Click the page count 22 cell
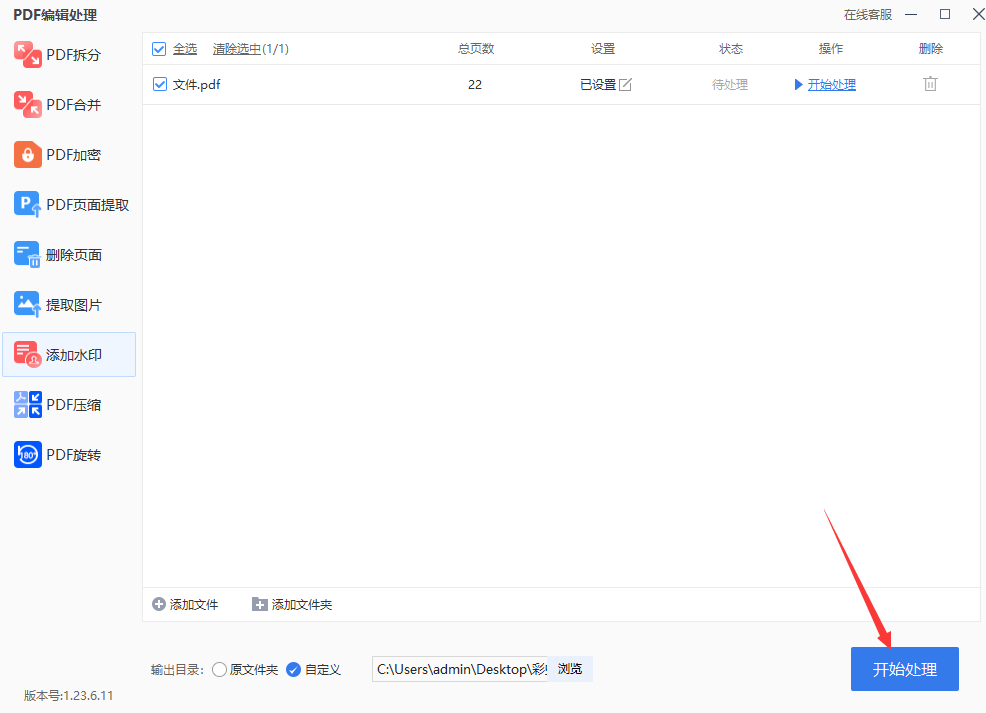Image resolution: width=986 pixels, height=713 pixels. 475,84
